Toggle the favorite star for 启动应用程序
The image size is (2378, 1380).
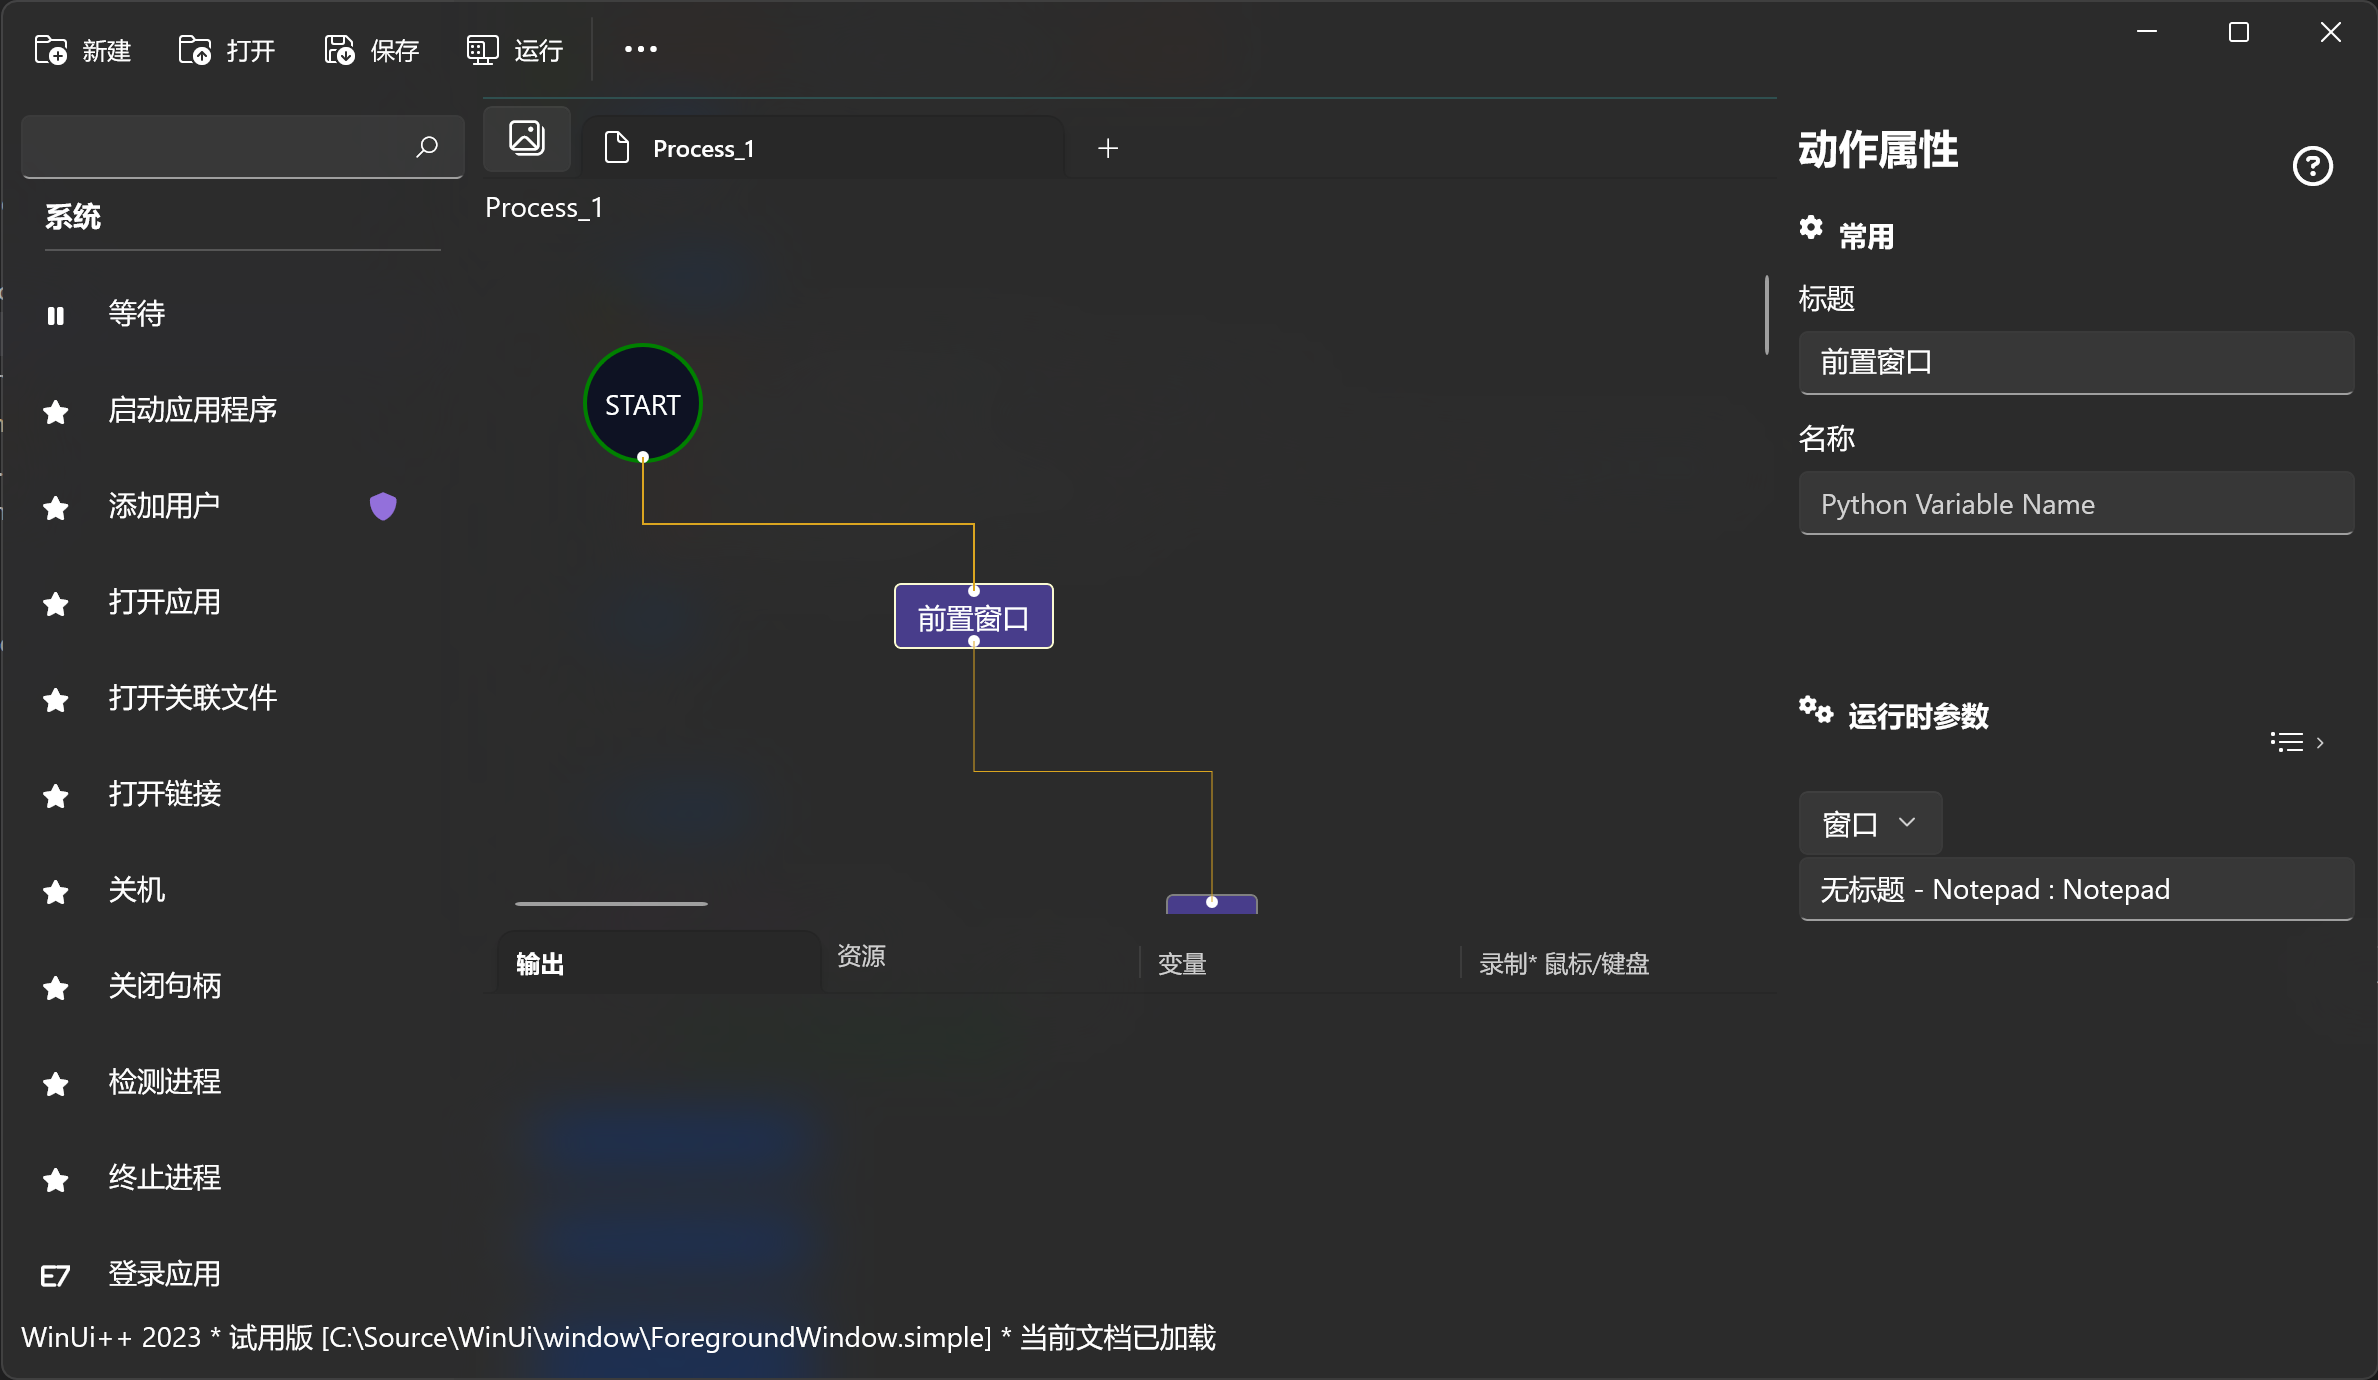click(x=55, y=411)
